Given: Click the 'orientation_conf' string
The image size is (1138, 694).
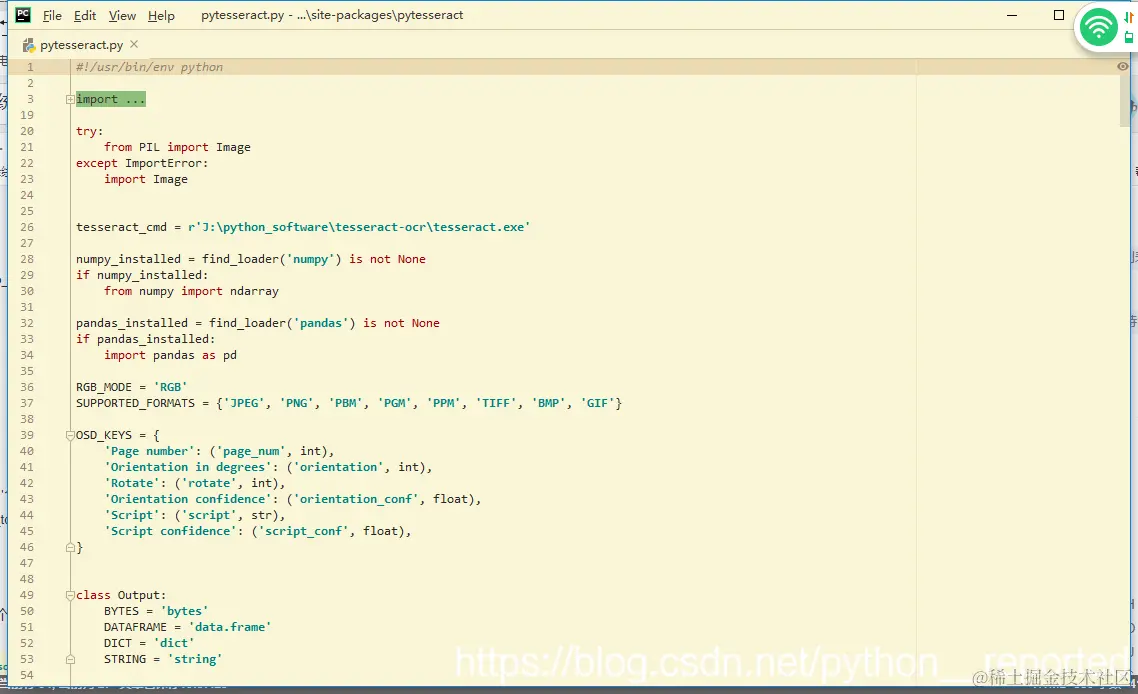Looking at the screenshot, I should (x=356, y=499).
